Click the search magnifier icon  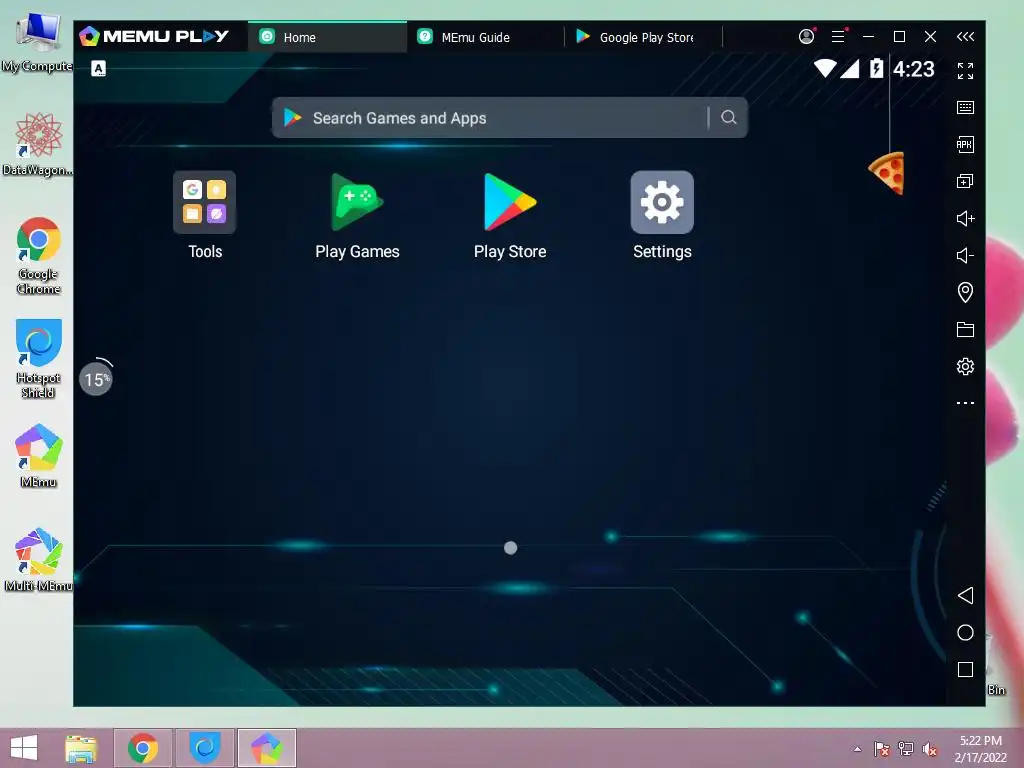729,118
